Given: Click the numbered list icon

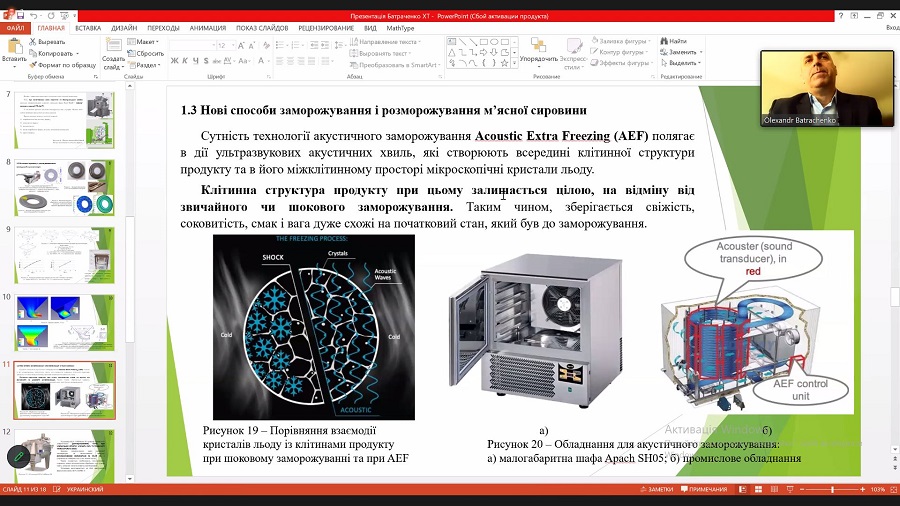Looking at the screenshot, I should (296, 45).
